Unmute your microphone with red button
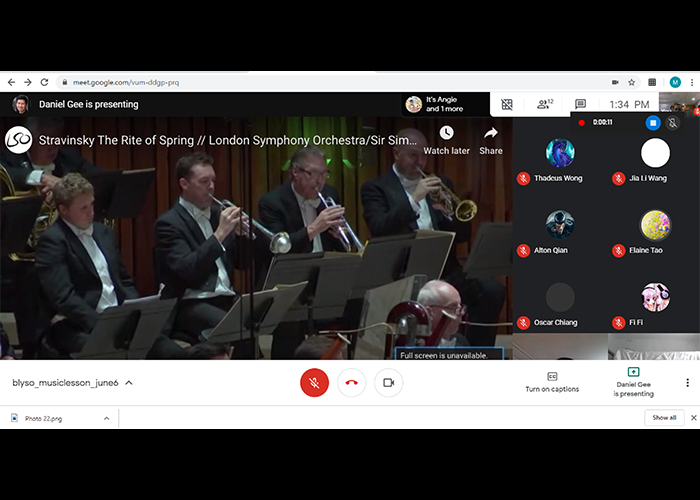Image resolution: width=700 pixels, height=500 pixels. tap(314, 383)
